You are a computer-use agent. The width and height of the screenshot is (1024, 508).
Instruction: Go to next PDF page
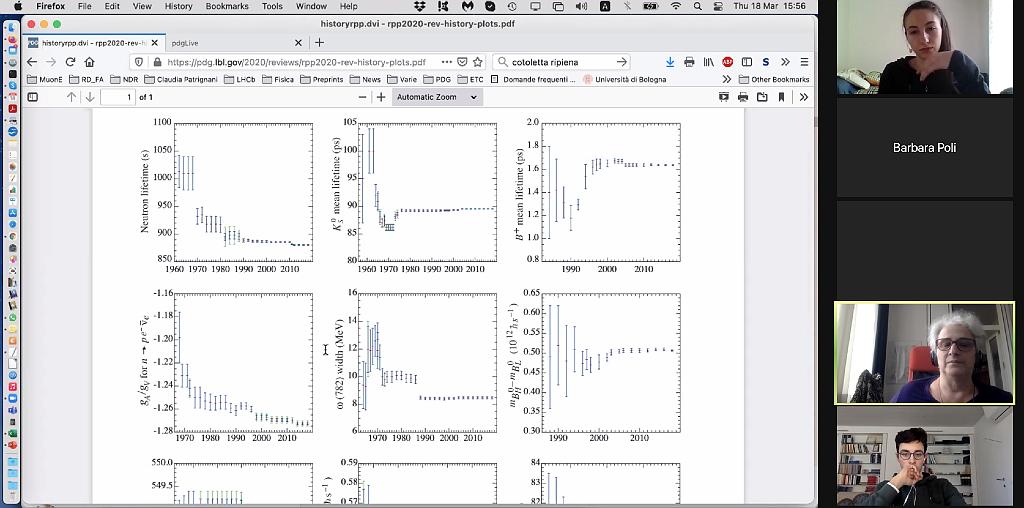click(x=90, y=97)
